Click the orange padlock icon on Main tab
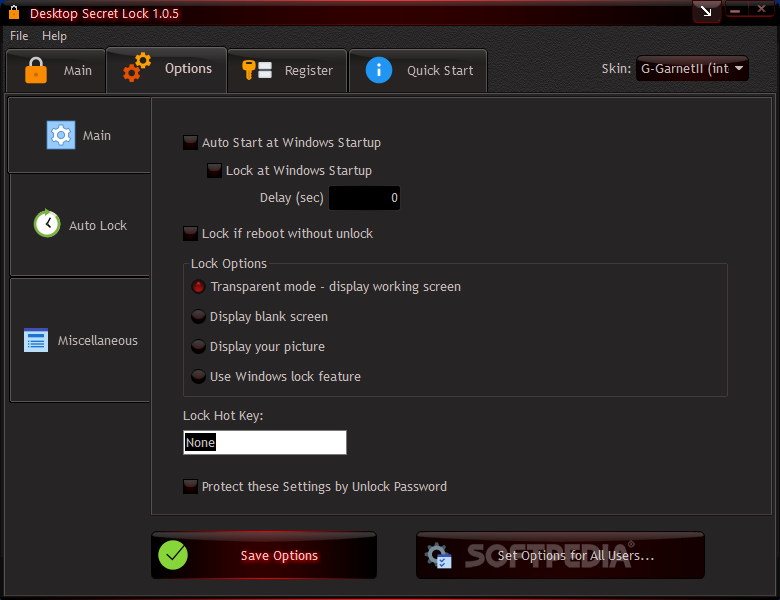Image resolution: width=780 pixels, height=600 pixels. [x=36, y=70]
